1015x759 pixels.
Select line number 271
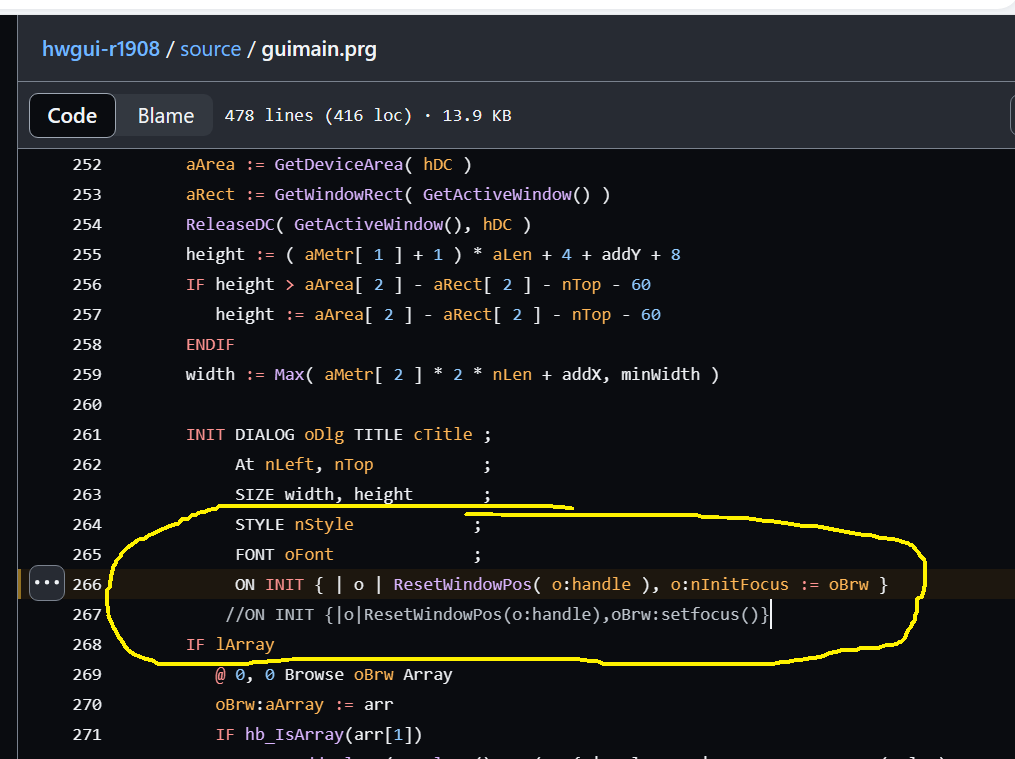pyautogui.click(x=87, y=735)
